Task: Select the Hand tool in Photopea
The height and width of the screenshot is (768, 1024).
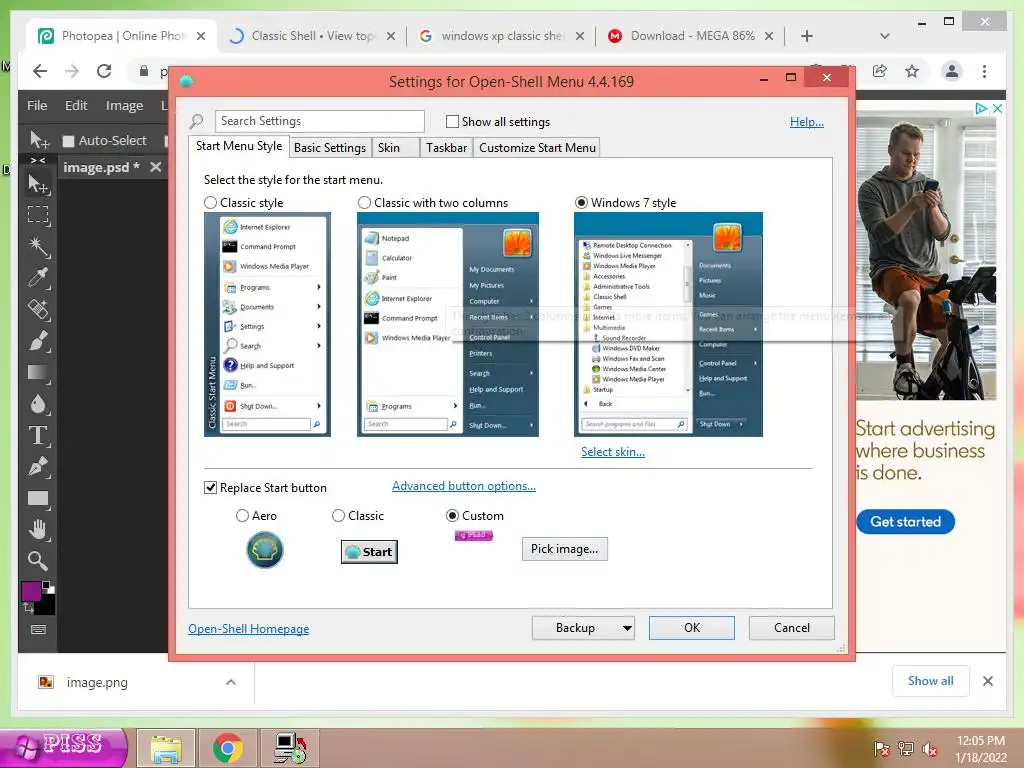Action: (x=38, y=530)
